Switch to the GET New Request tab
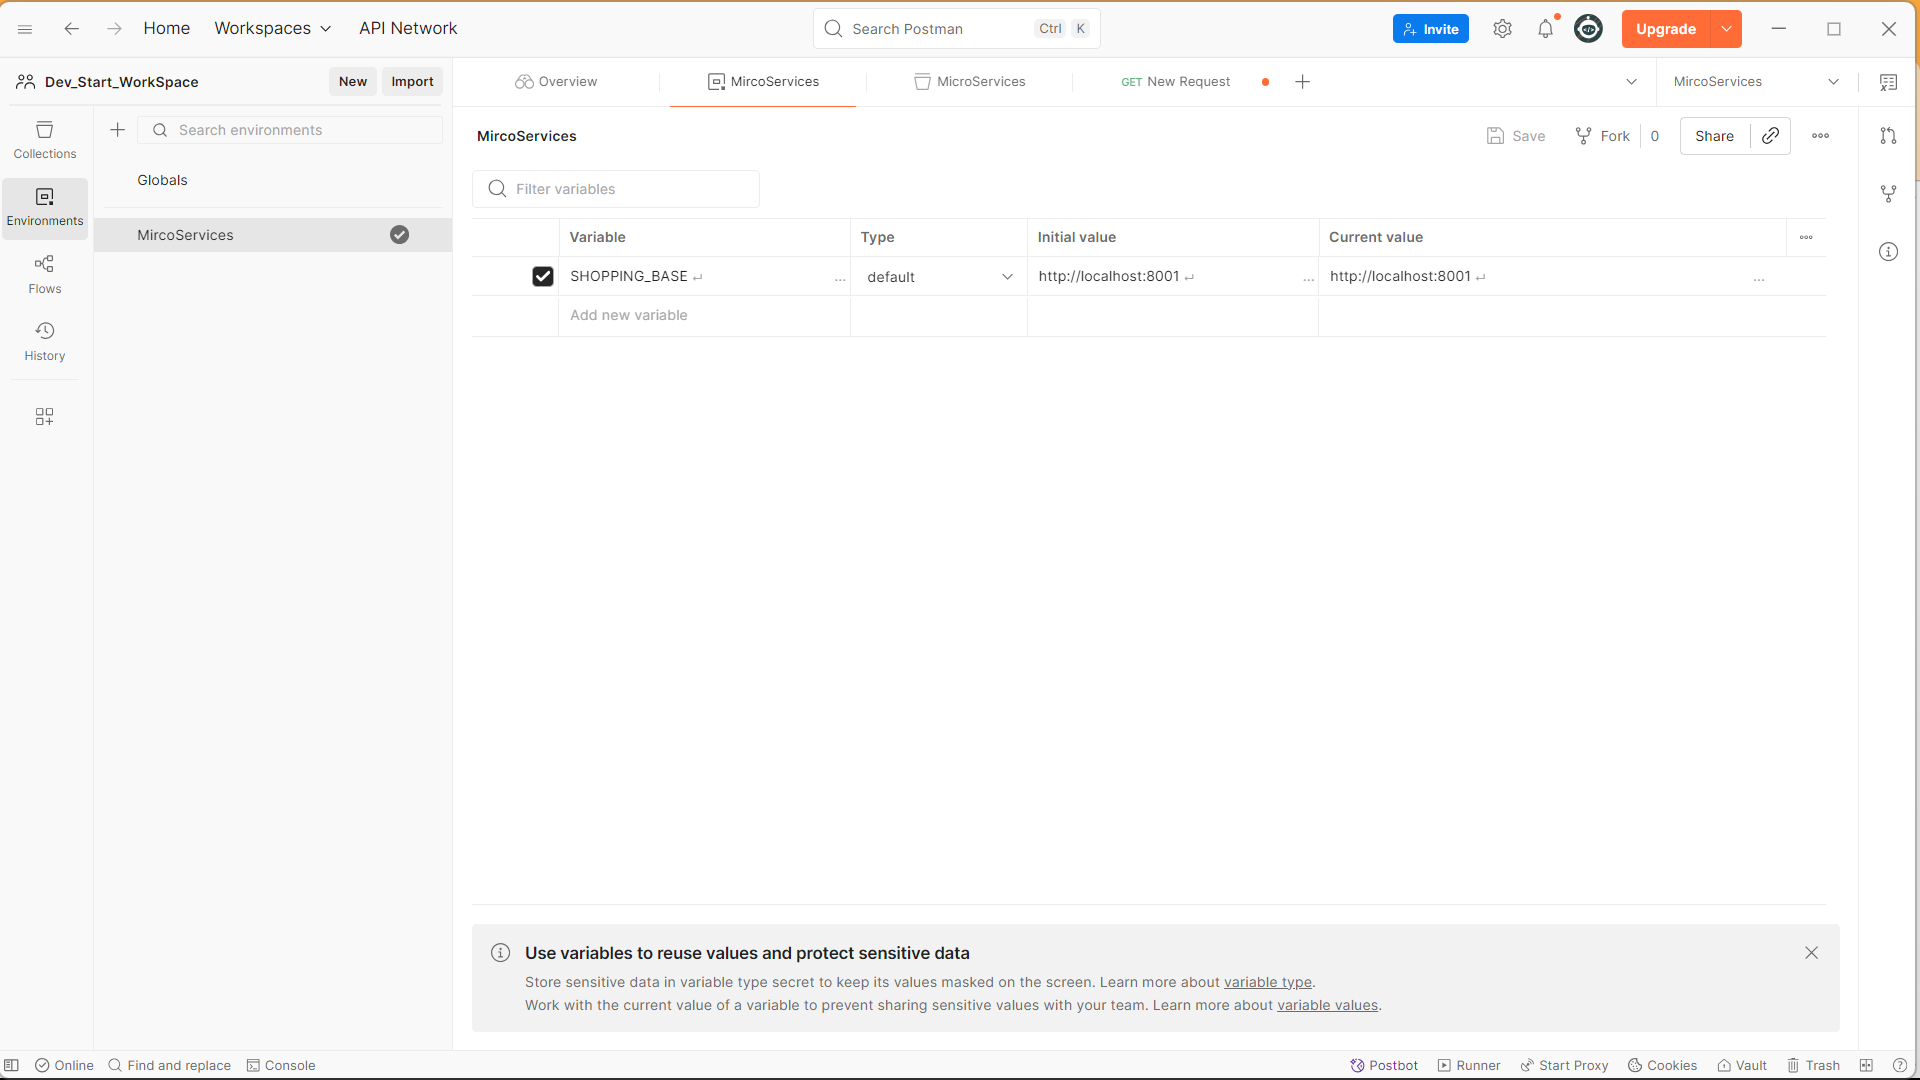 [1176, 82]
